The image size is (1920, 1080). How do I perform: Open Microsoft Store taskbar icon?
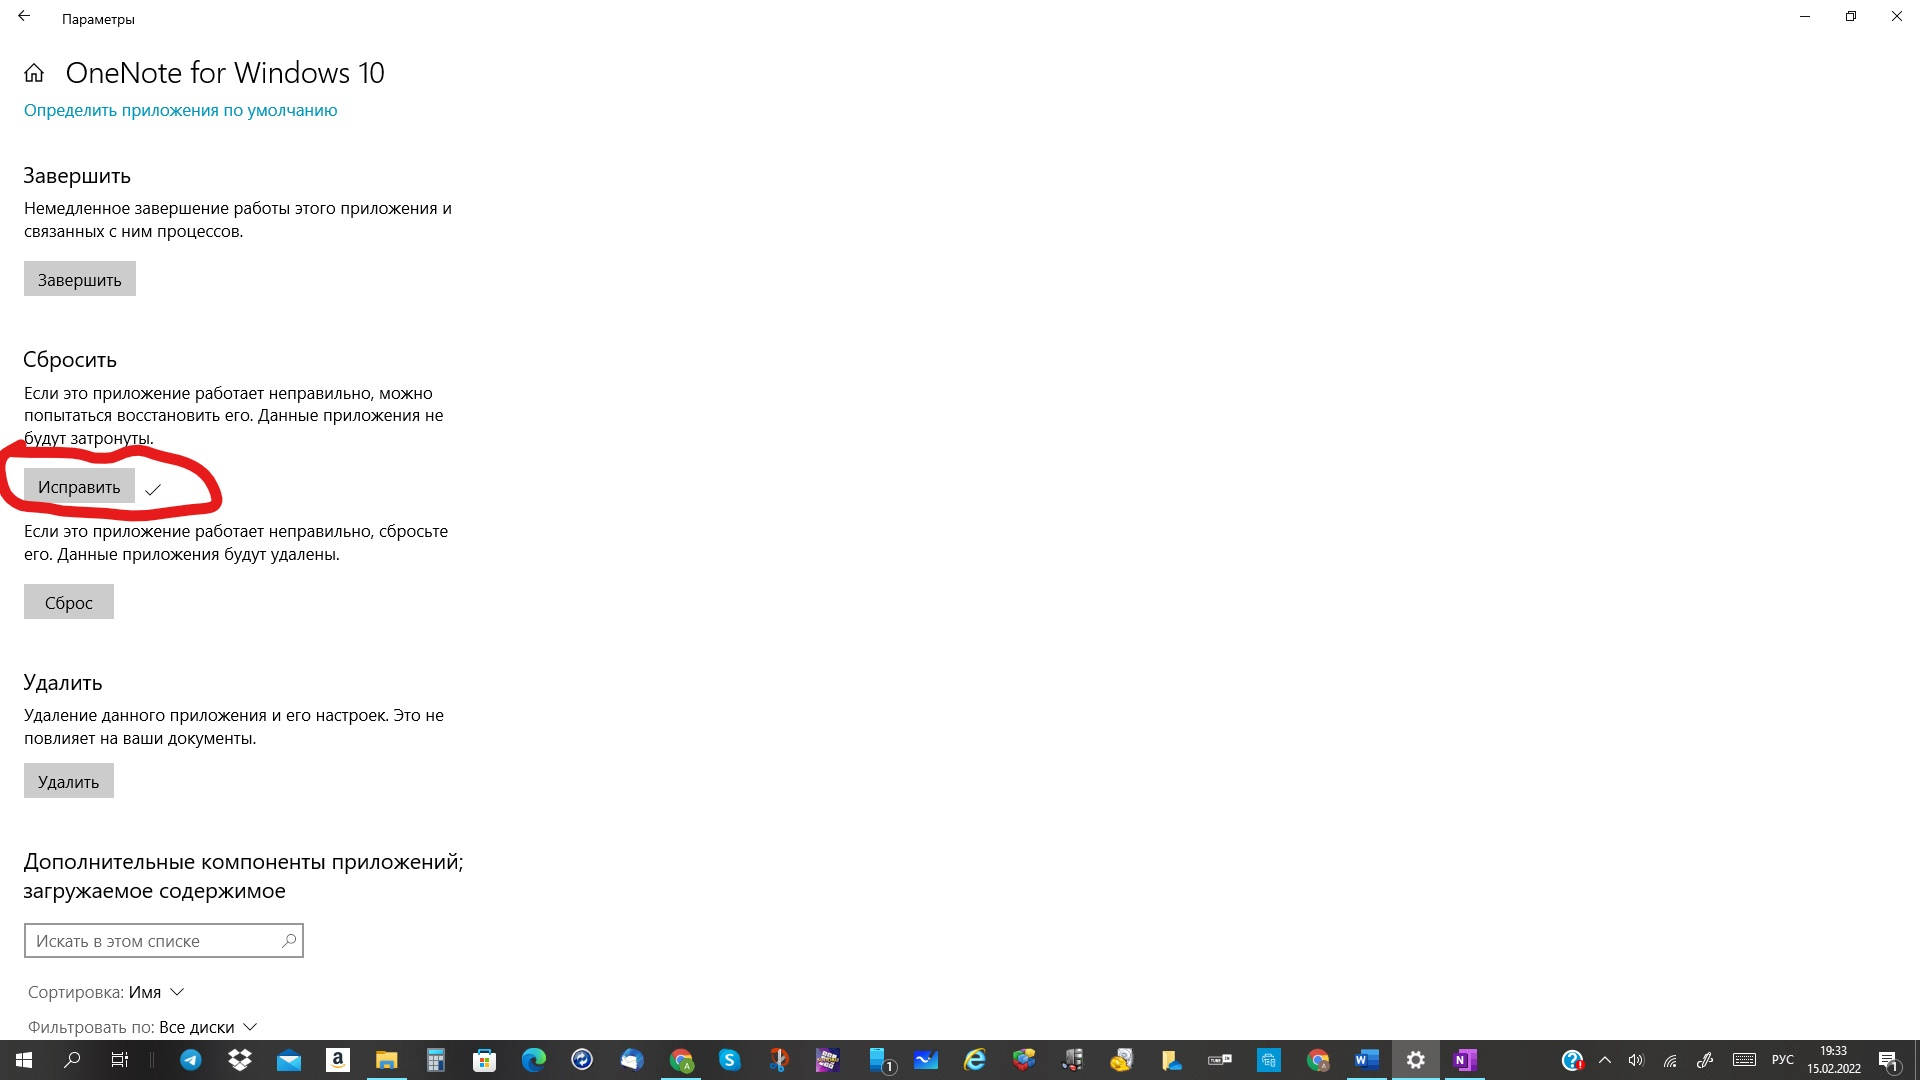[484, 1060]
